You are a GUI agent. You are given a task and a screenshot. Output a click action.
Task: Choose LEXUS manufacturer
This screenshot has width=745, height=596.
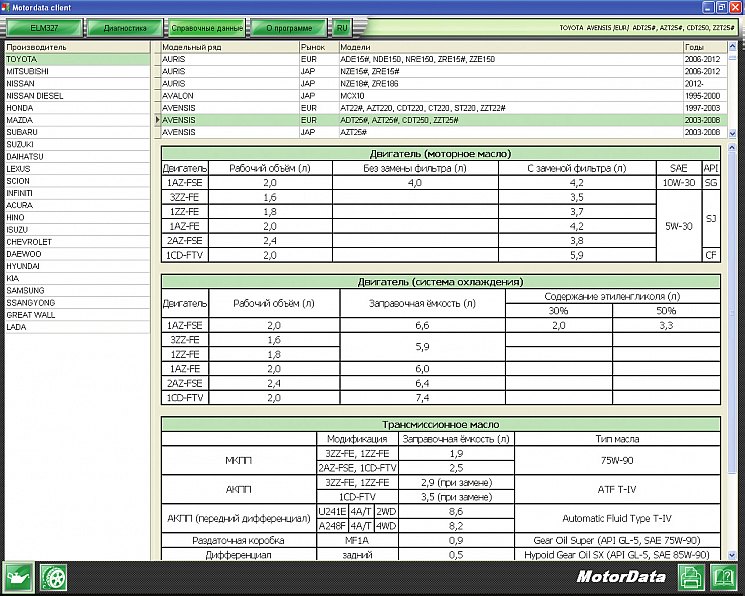(77, 169)
